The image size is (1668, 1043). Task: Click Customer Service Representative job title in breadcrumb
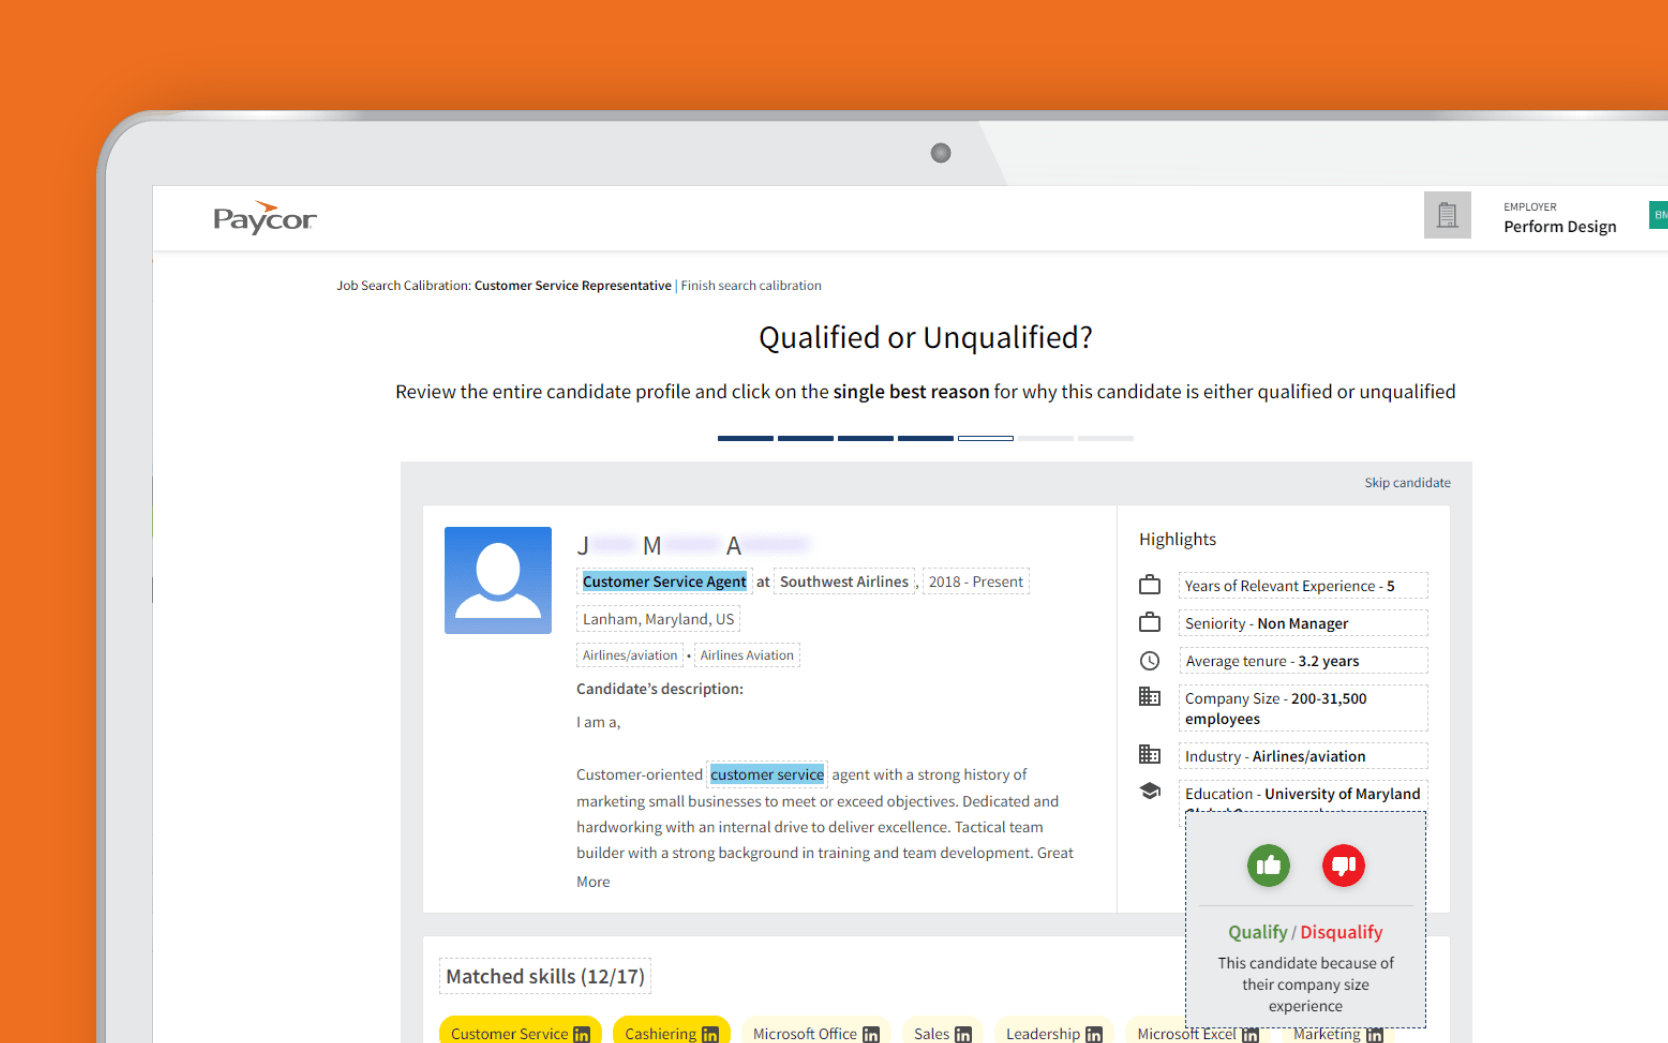572,285
